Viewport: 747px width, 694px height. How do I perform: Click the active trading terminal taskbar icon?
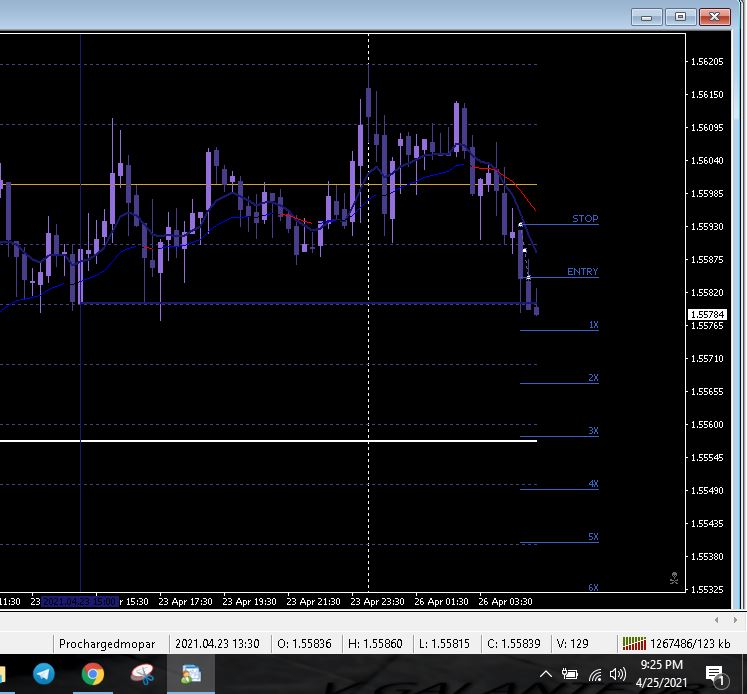click(x=191, y=674)
